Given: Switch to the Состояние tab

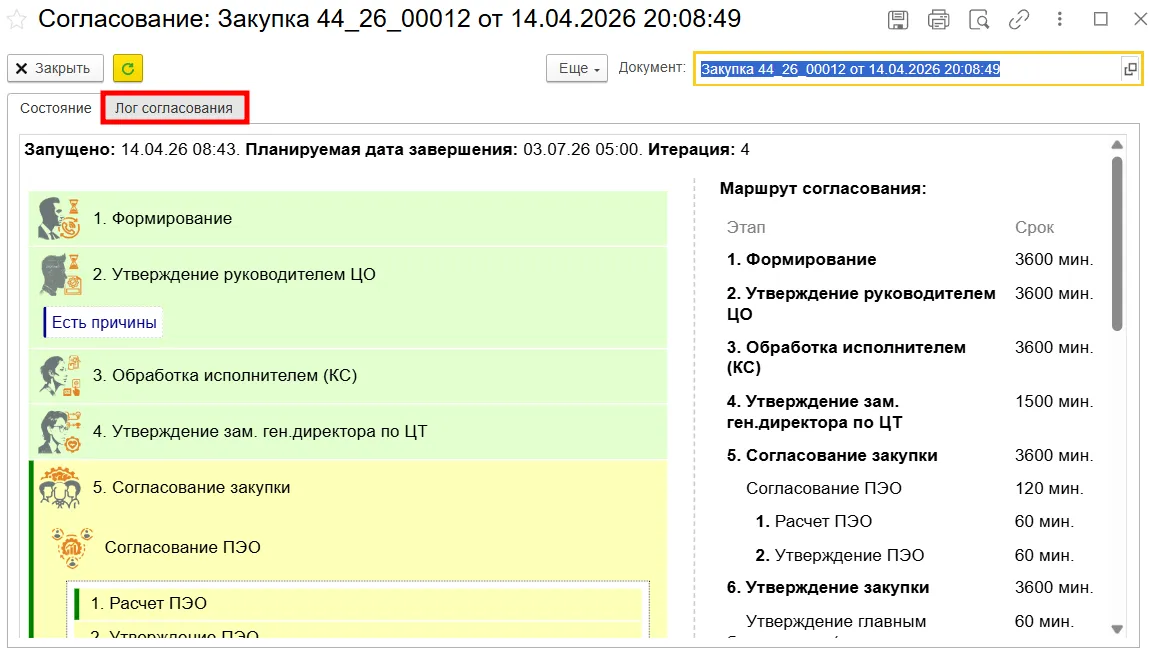Looking at the screenshot, I should pos(56,108).
